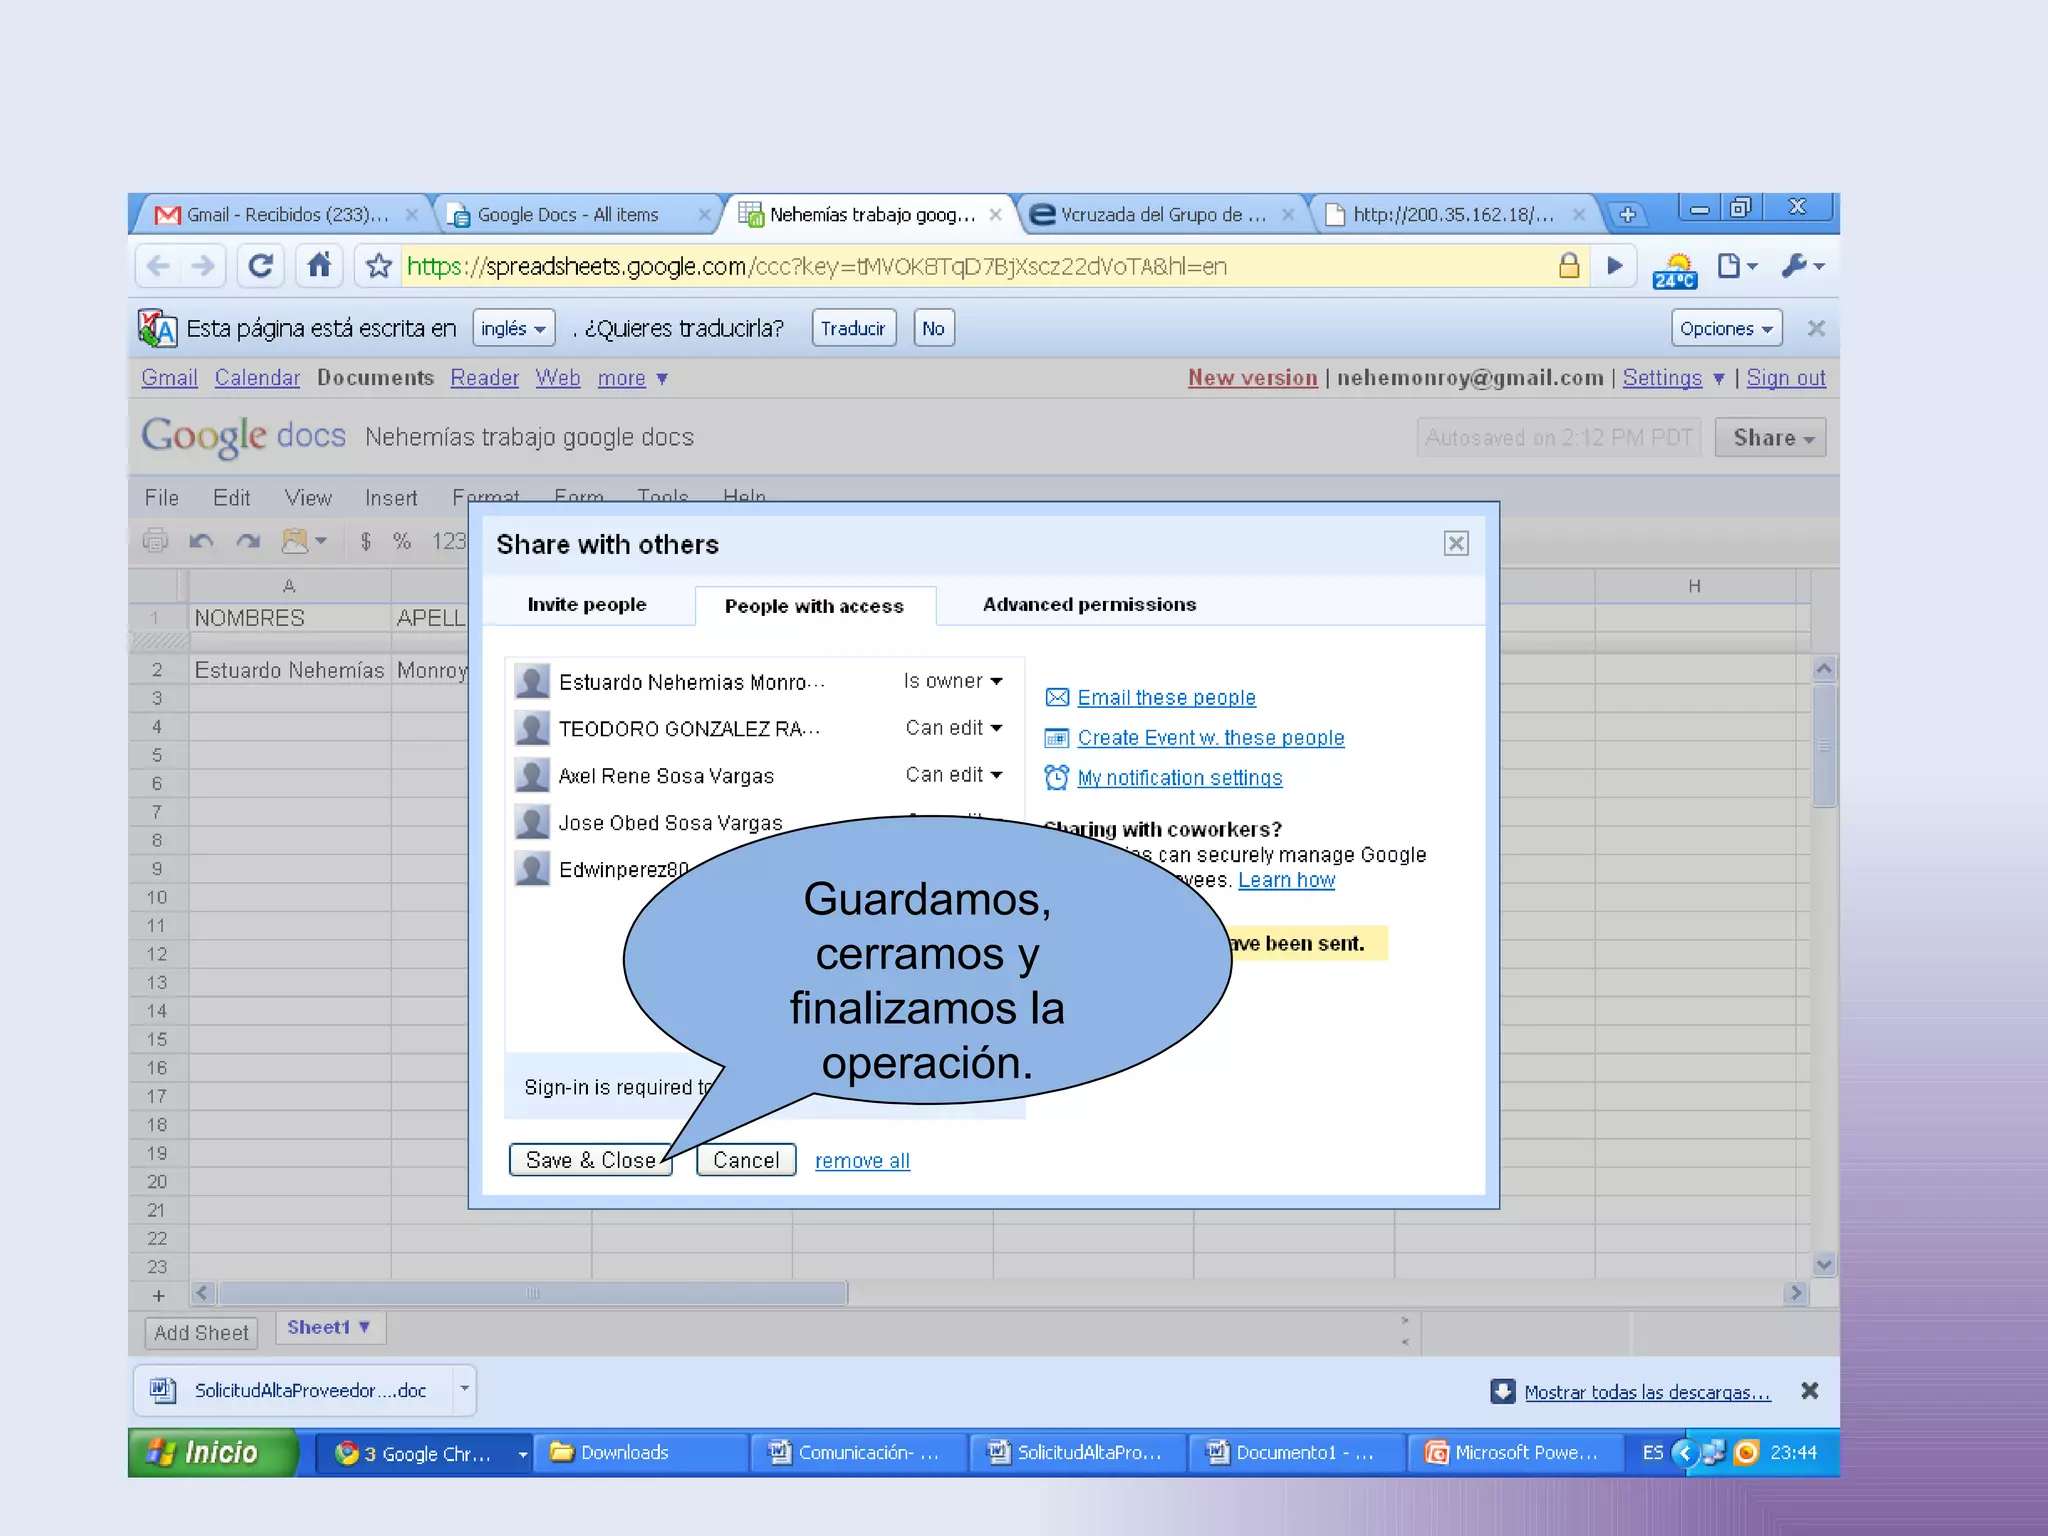The image size is (2048, 1536).
Task: Expand 'Can edit' dropdown for TEODORO GONZALEZ
Action: tap(953, 728)
